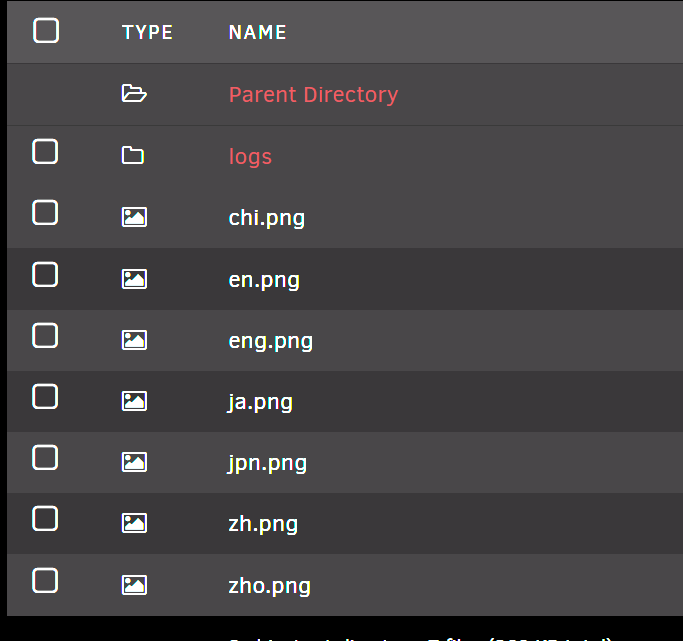The image size is (683, 641).
Task: Open the logs folder link
Action: 250,157
